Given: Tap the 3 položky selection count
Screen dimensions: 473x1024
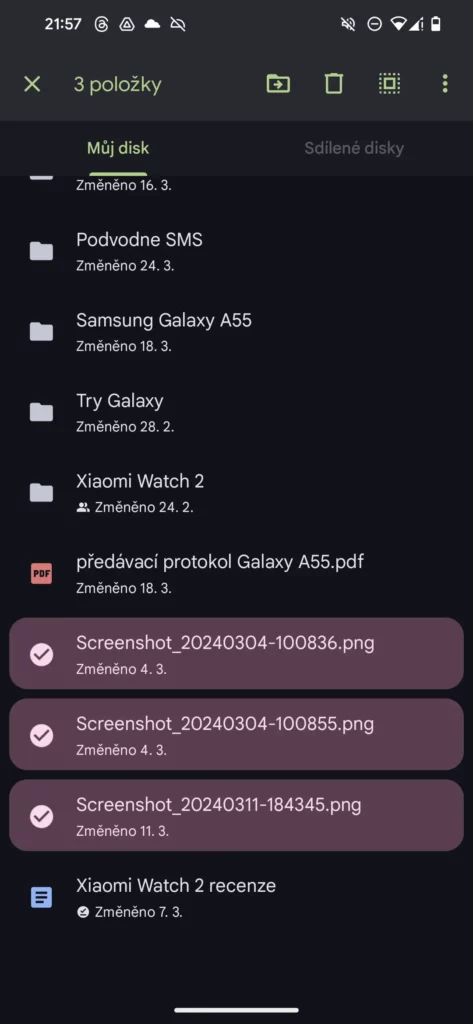Looking at the screenshot, I should (x=118, y=84).
